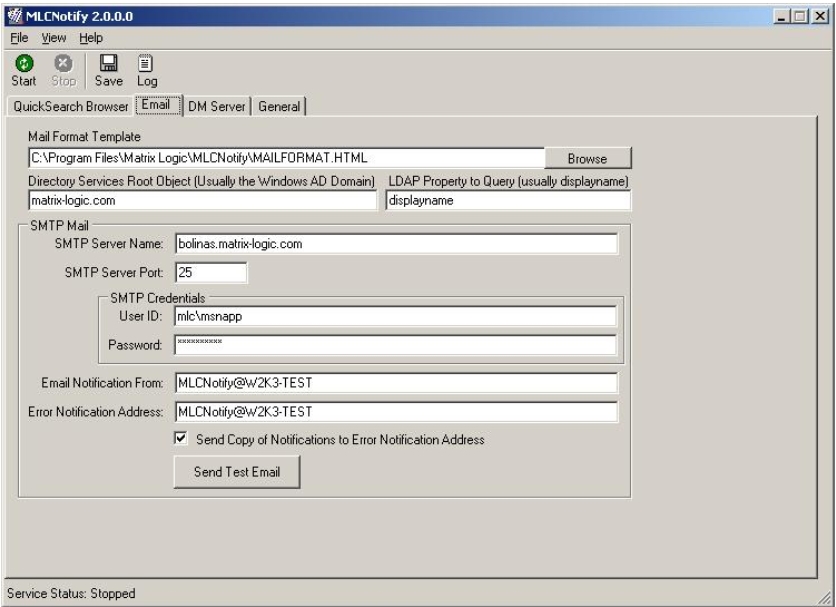Close the MLCNotify window
This screenshot has height=607, width=836.
pos(820,16)
